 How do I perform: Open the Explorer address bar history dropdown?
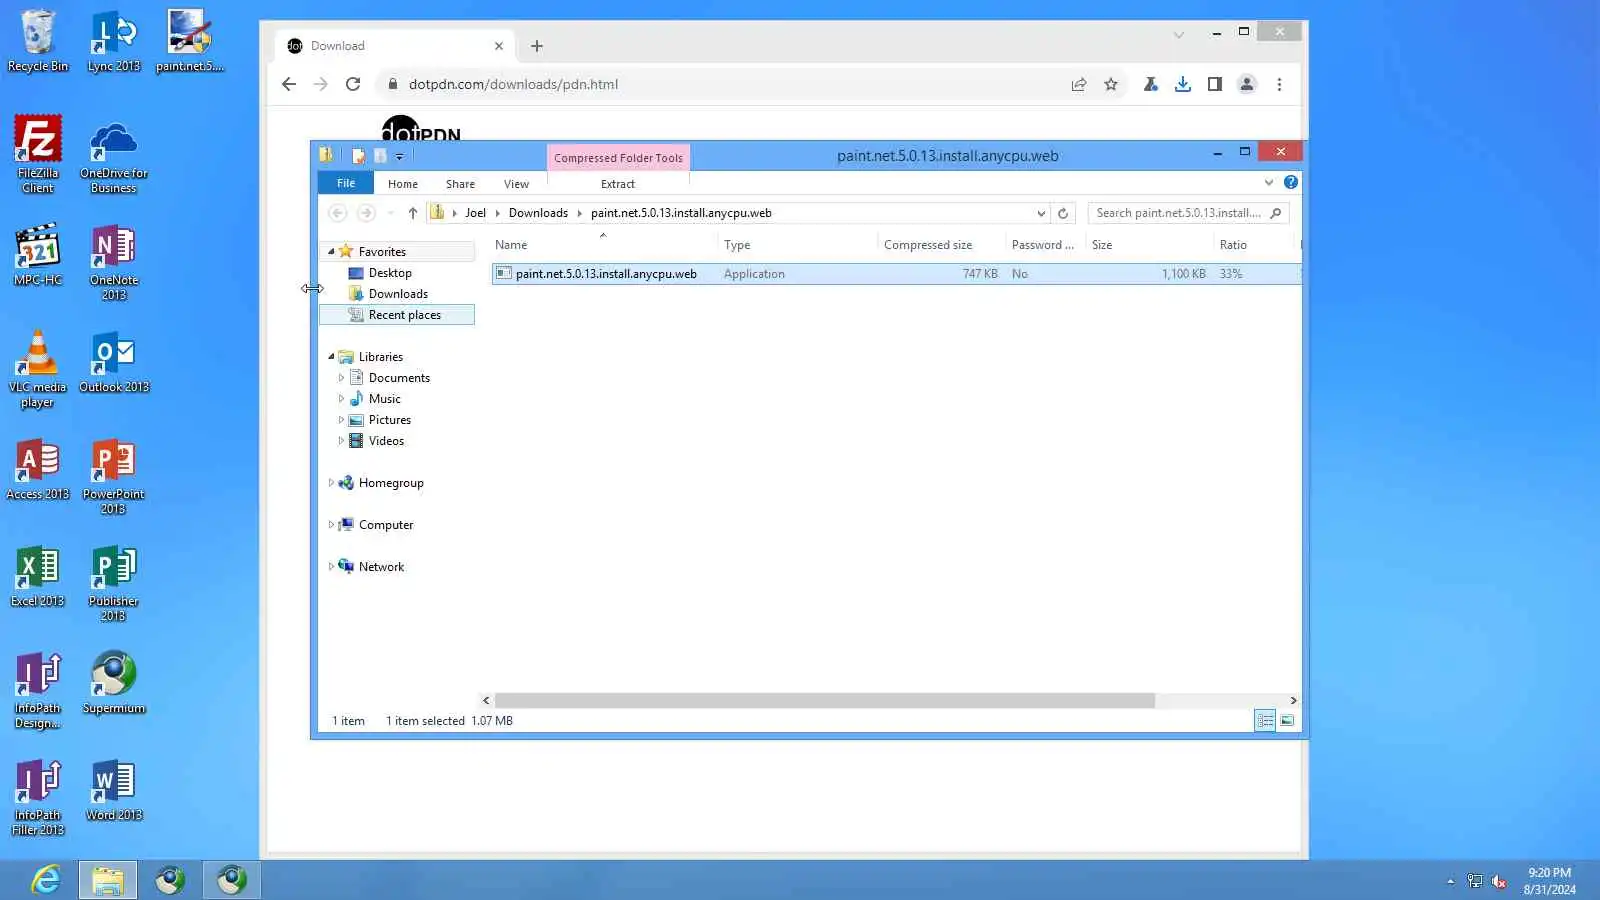(1041, 213)
